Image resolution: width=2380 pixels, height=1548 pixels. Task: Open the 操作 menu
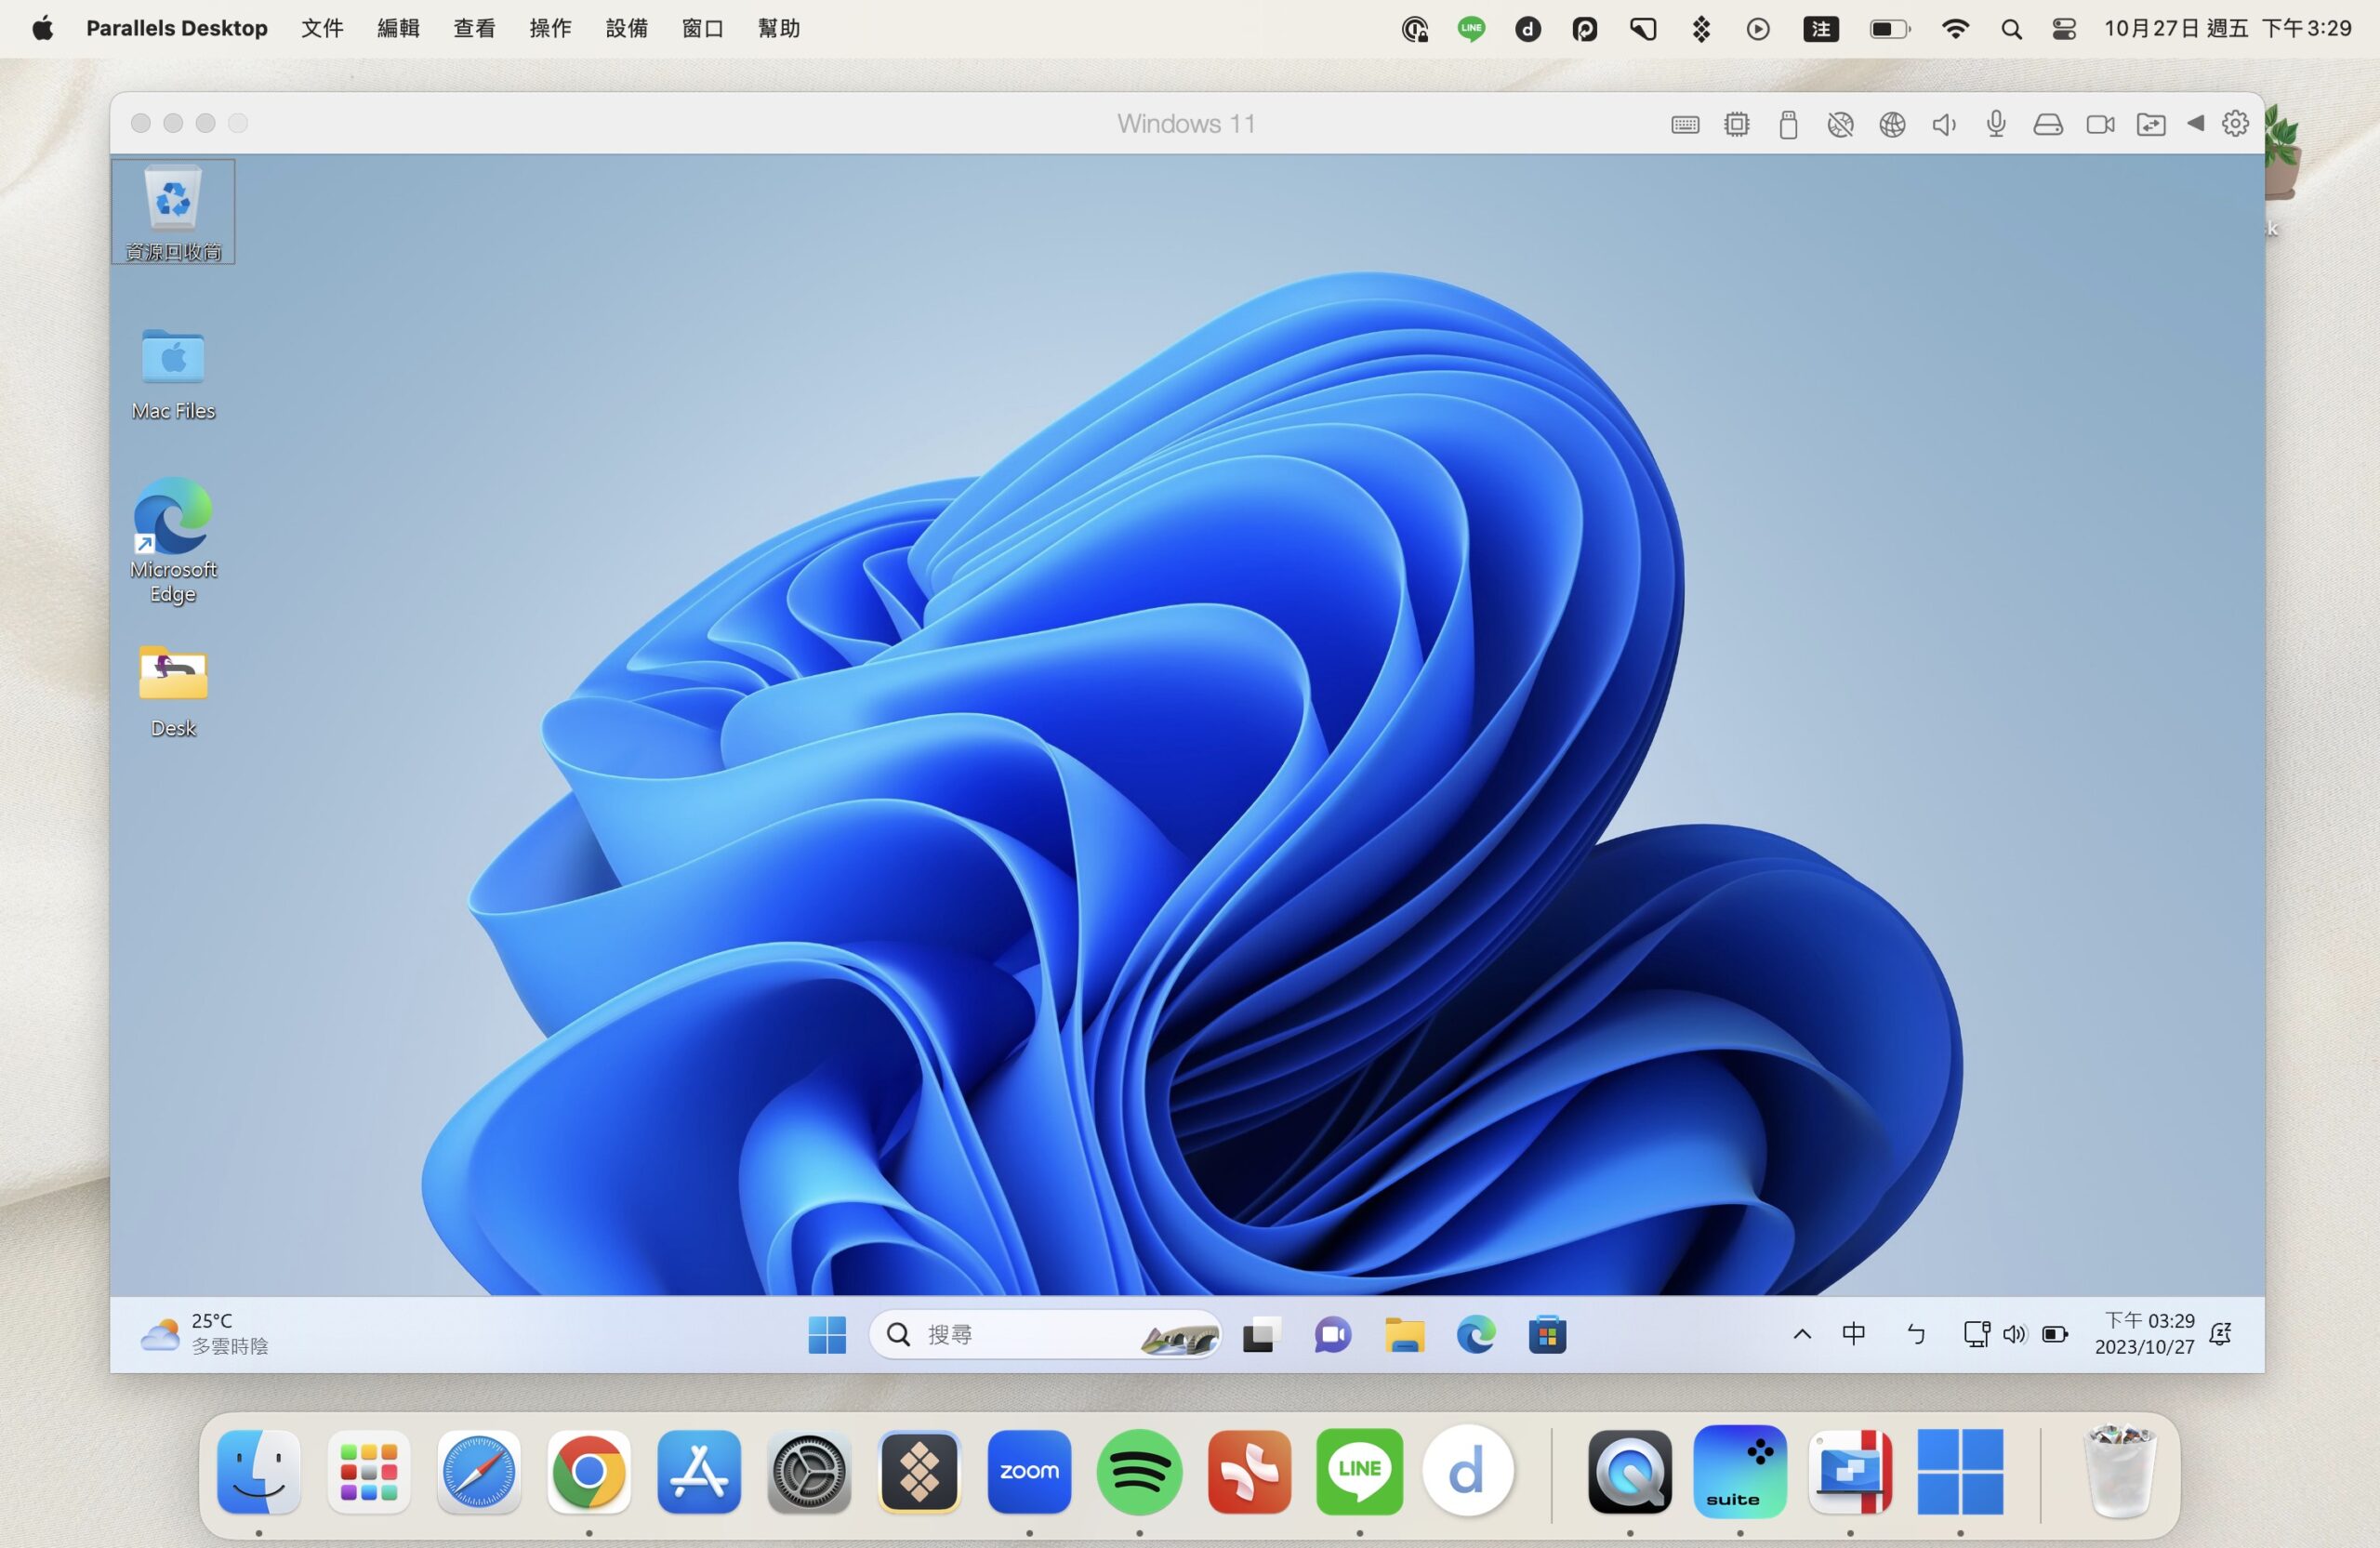(550, 28)
